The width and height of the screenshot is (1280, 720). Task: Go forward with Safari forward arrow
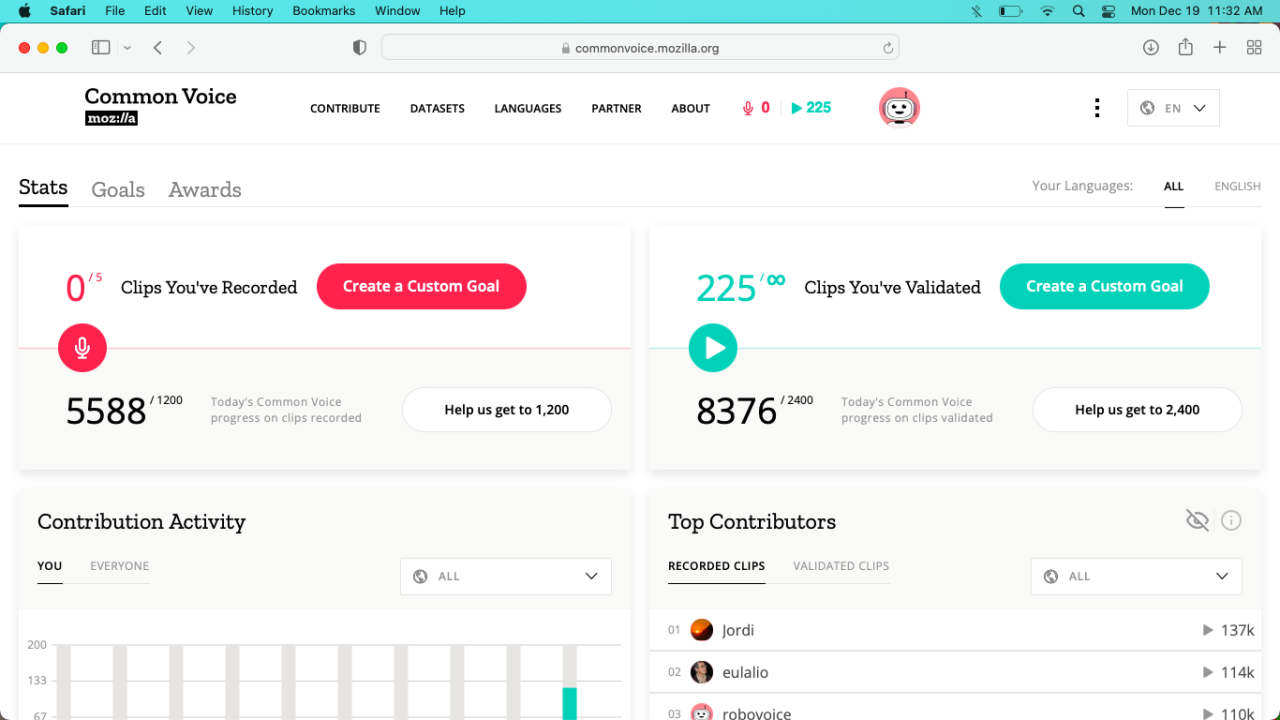pos(191,48)
